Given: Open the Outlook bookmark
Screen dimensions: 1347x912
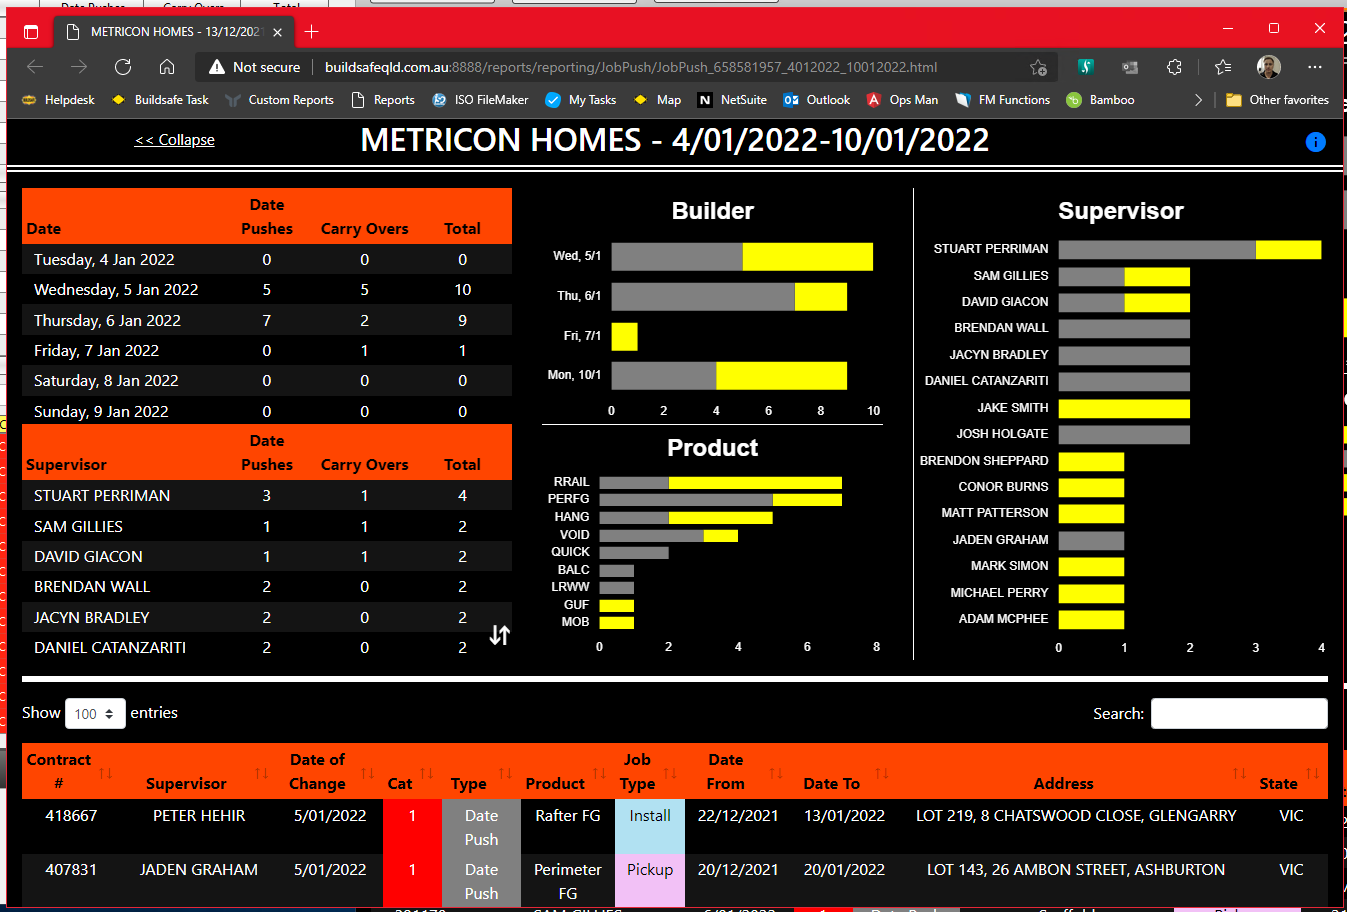Looking at the screenshot, I should 817,100.
